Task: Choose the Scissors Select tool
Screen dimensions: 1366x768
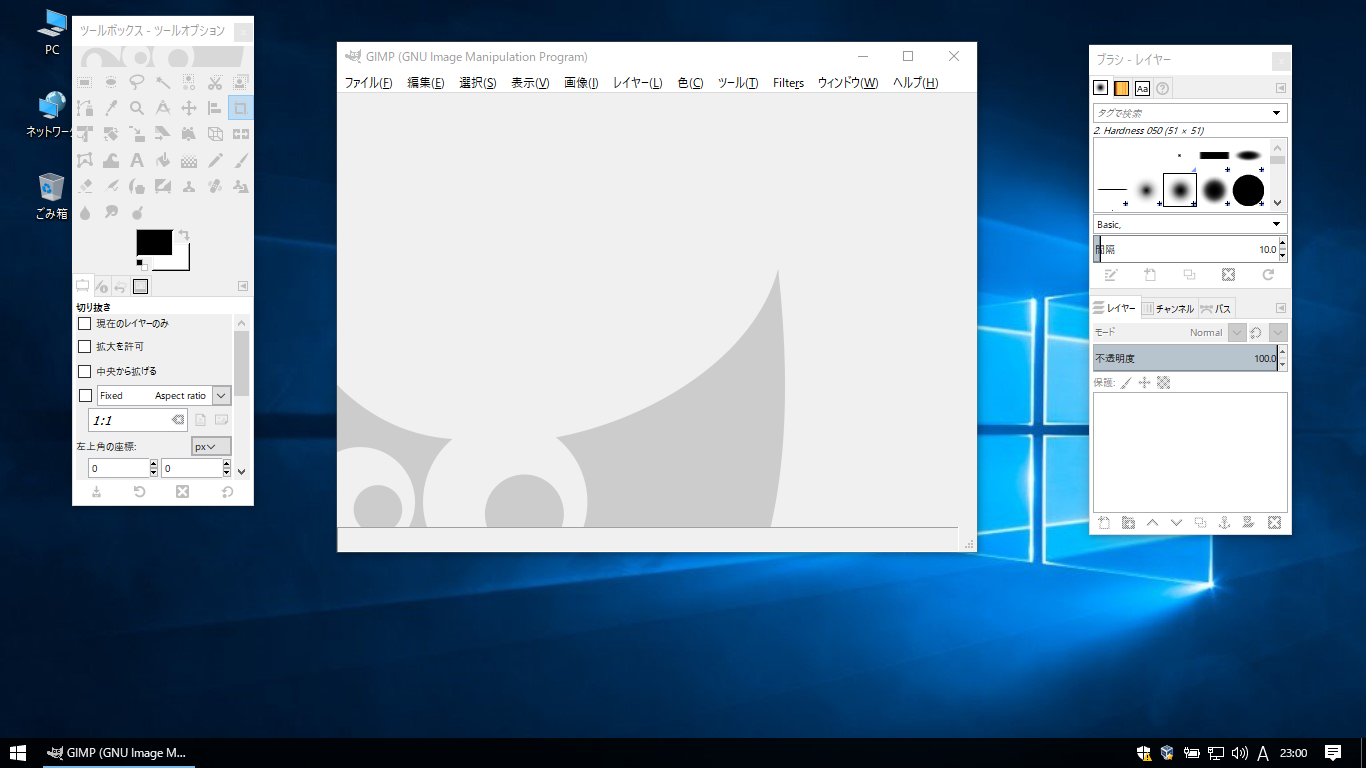Action: pyautogui.click(x=215, y=82)
